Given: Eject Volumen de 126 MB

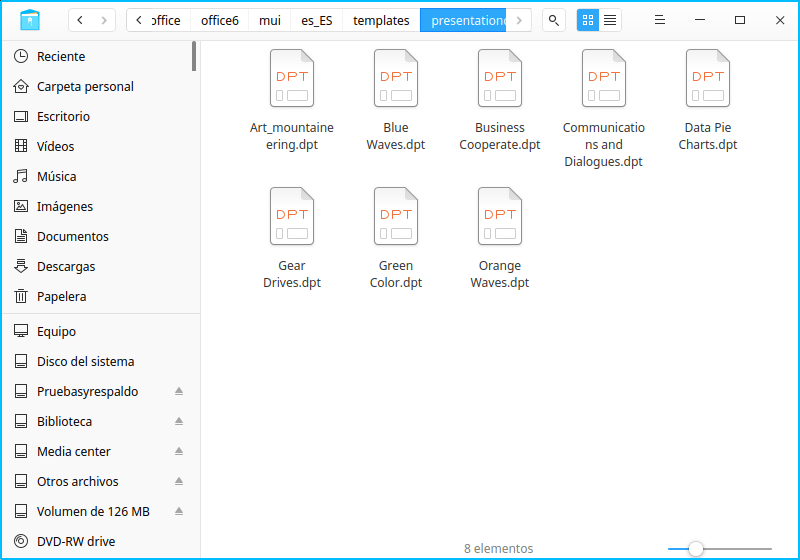Looking at the screenshot, I should tap(179, 511).
